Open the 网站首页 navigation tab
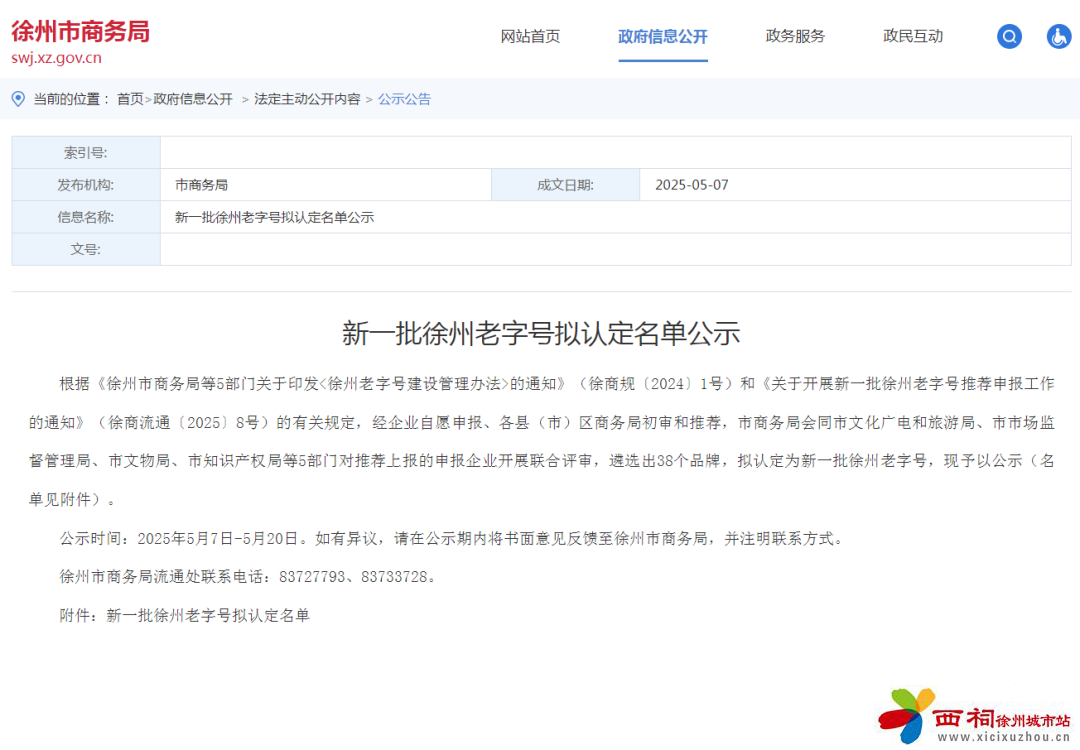The image size is (1080, 750). coord(530,37)
